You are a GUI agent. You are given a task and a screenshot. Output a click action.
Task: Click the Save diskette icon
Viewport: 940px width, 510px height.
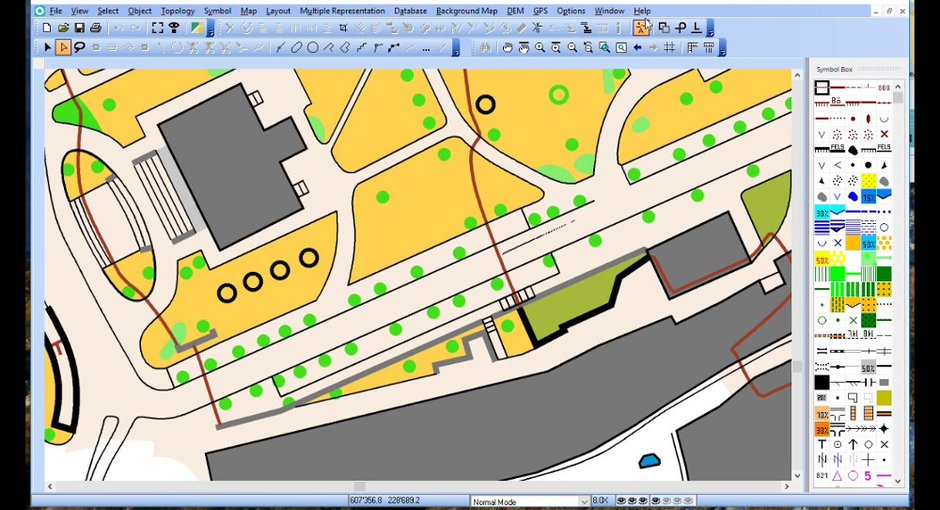pos(79,28)
